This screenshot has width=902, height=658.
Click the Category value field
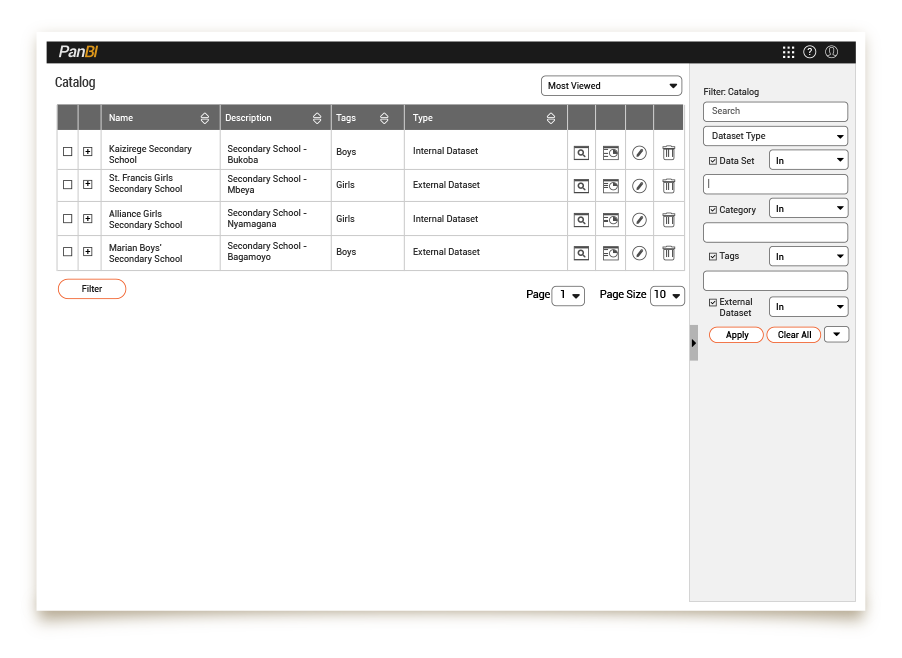click(x=775, y=233)
